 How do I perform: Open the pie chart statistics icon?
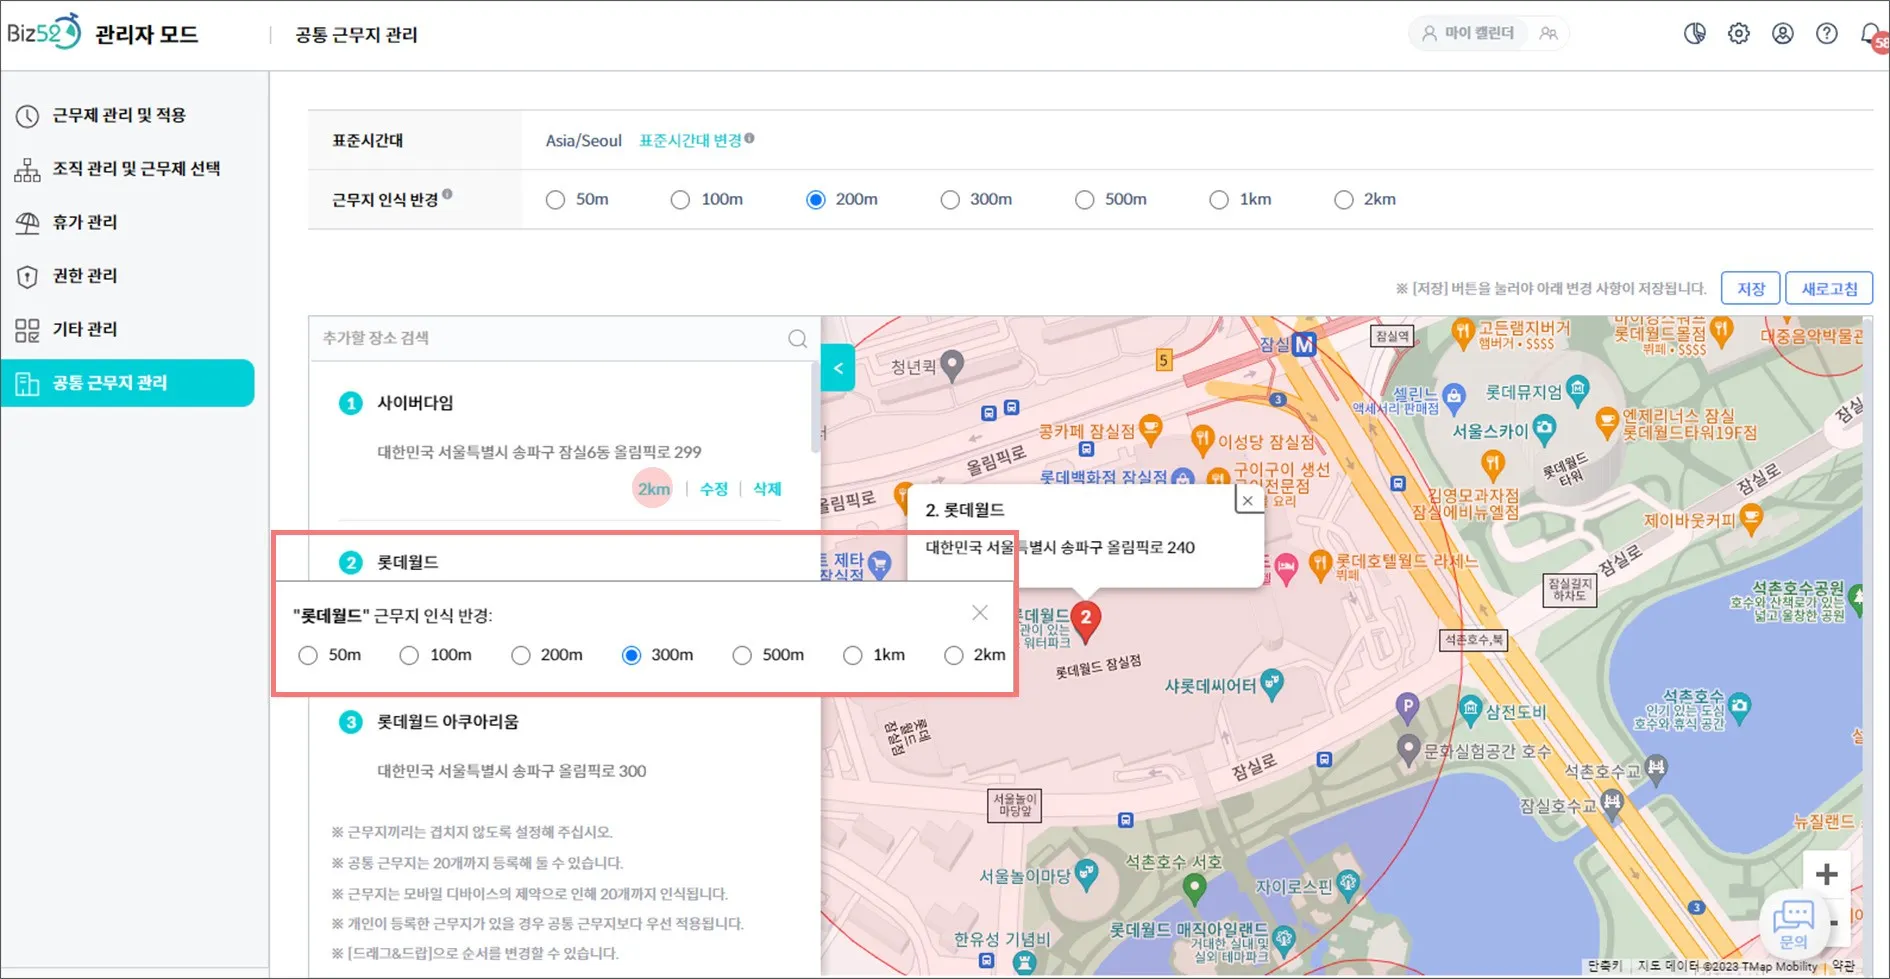1695,33
